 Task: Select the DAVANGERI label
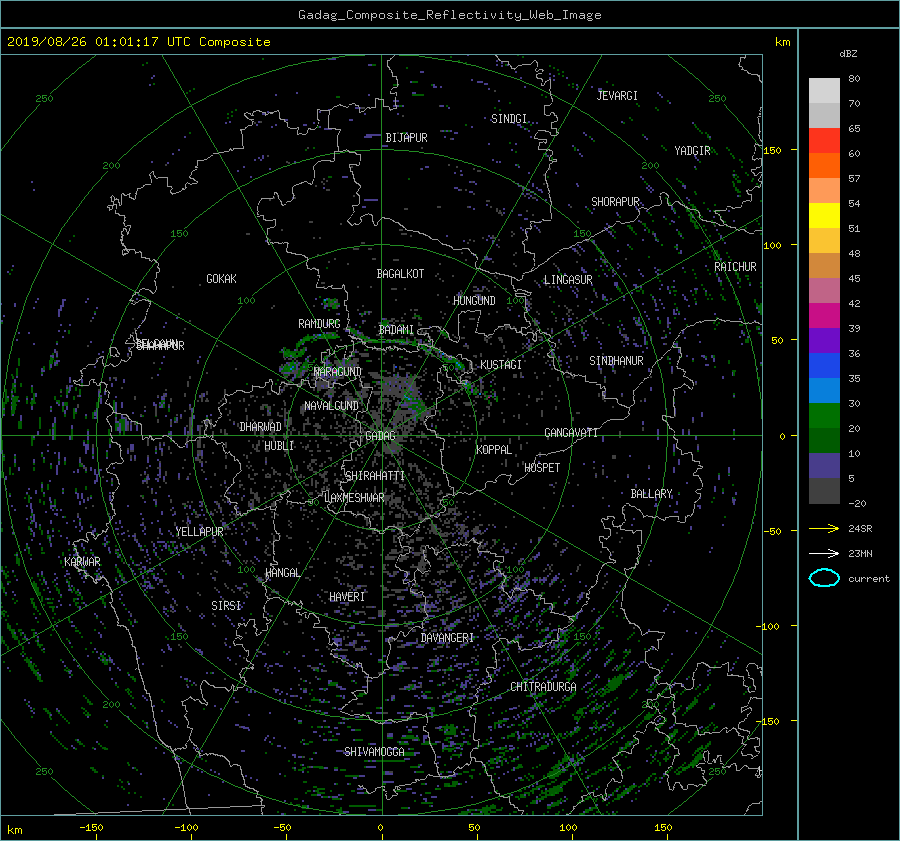[x=447, y=638]
